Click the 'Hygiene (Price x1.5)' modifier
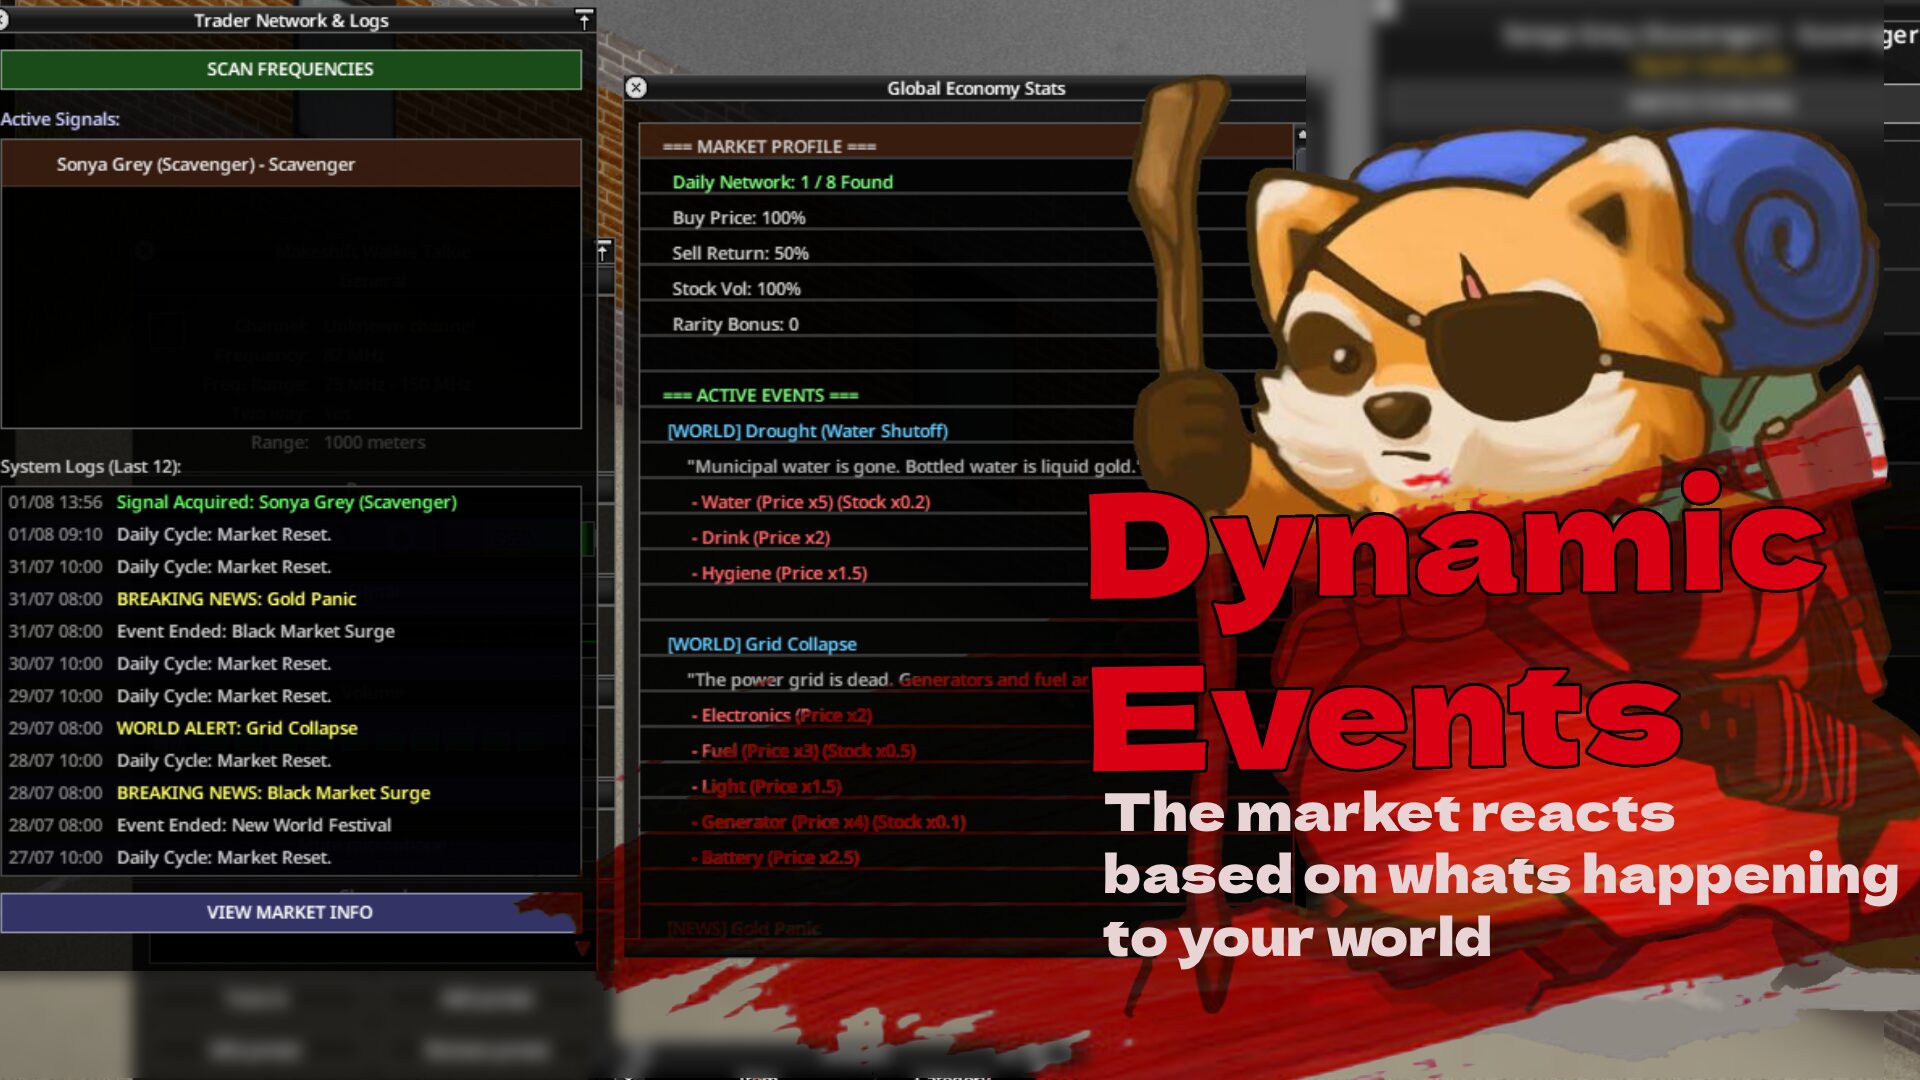 pyautogui.click(x=779, y=573)
